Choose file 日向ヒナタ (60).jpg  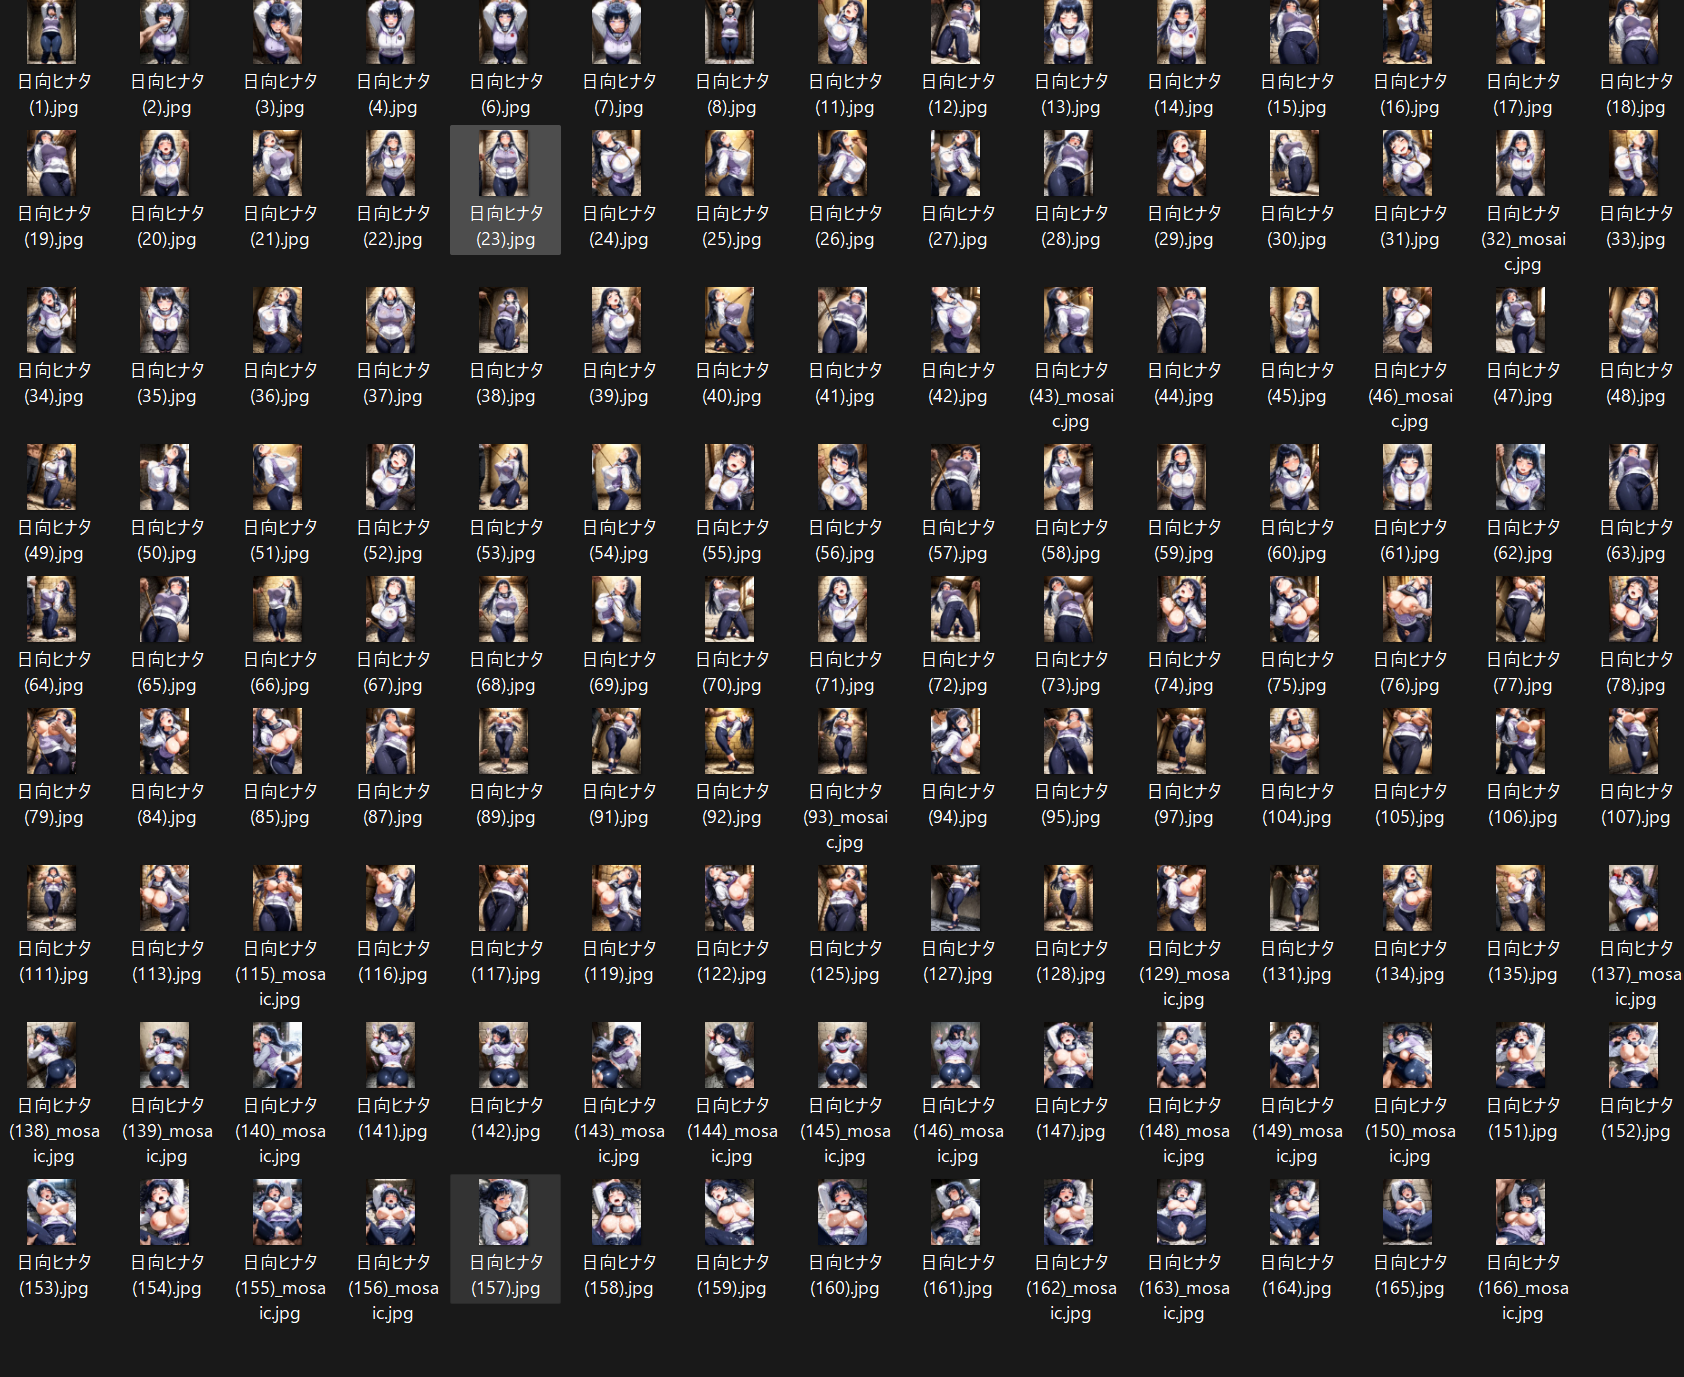[1296, 504]
